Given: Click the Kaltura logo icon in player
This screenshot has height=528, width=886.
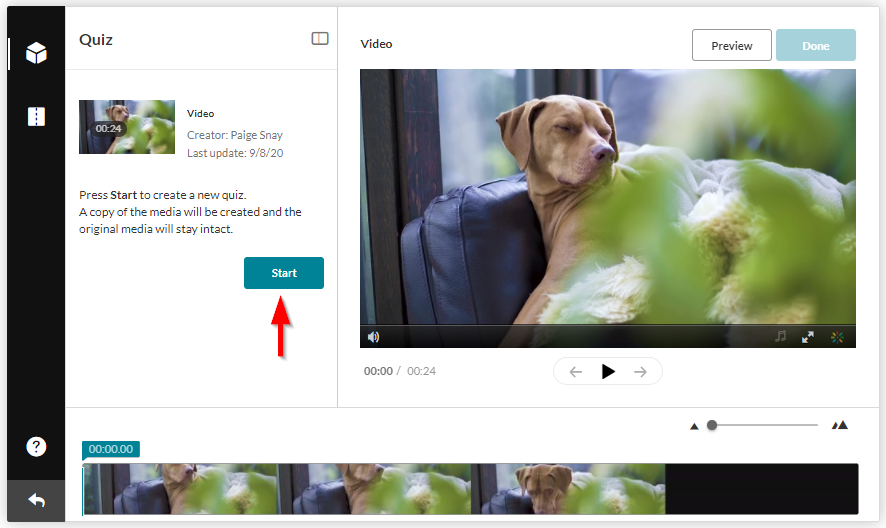Looking at the screenshot, I should (837, 337).
